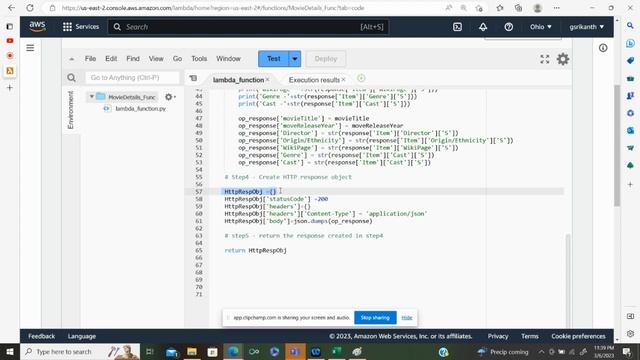The height and width of the screenshot is (360, 640).
Task: Open the left navigation hamburger menu
Action: click(30, 48)
